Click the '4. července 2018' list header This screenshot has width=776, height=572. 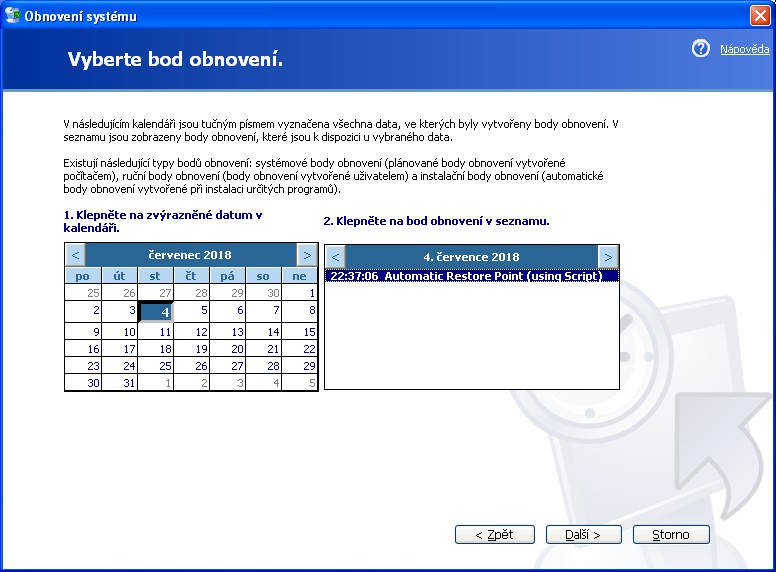(472, 257)
